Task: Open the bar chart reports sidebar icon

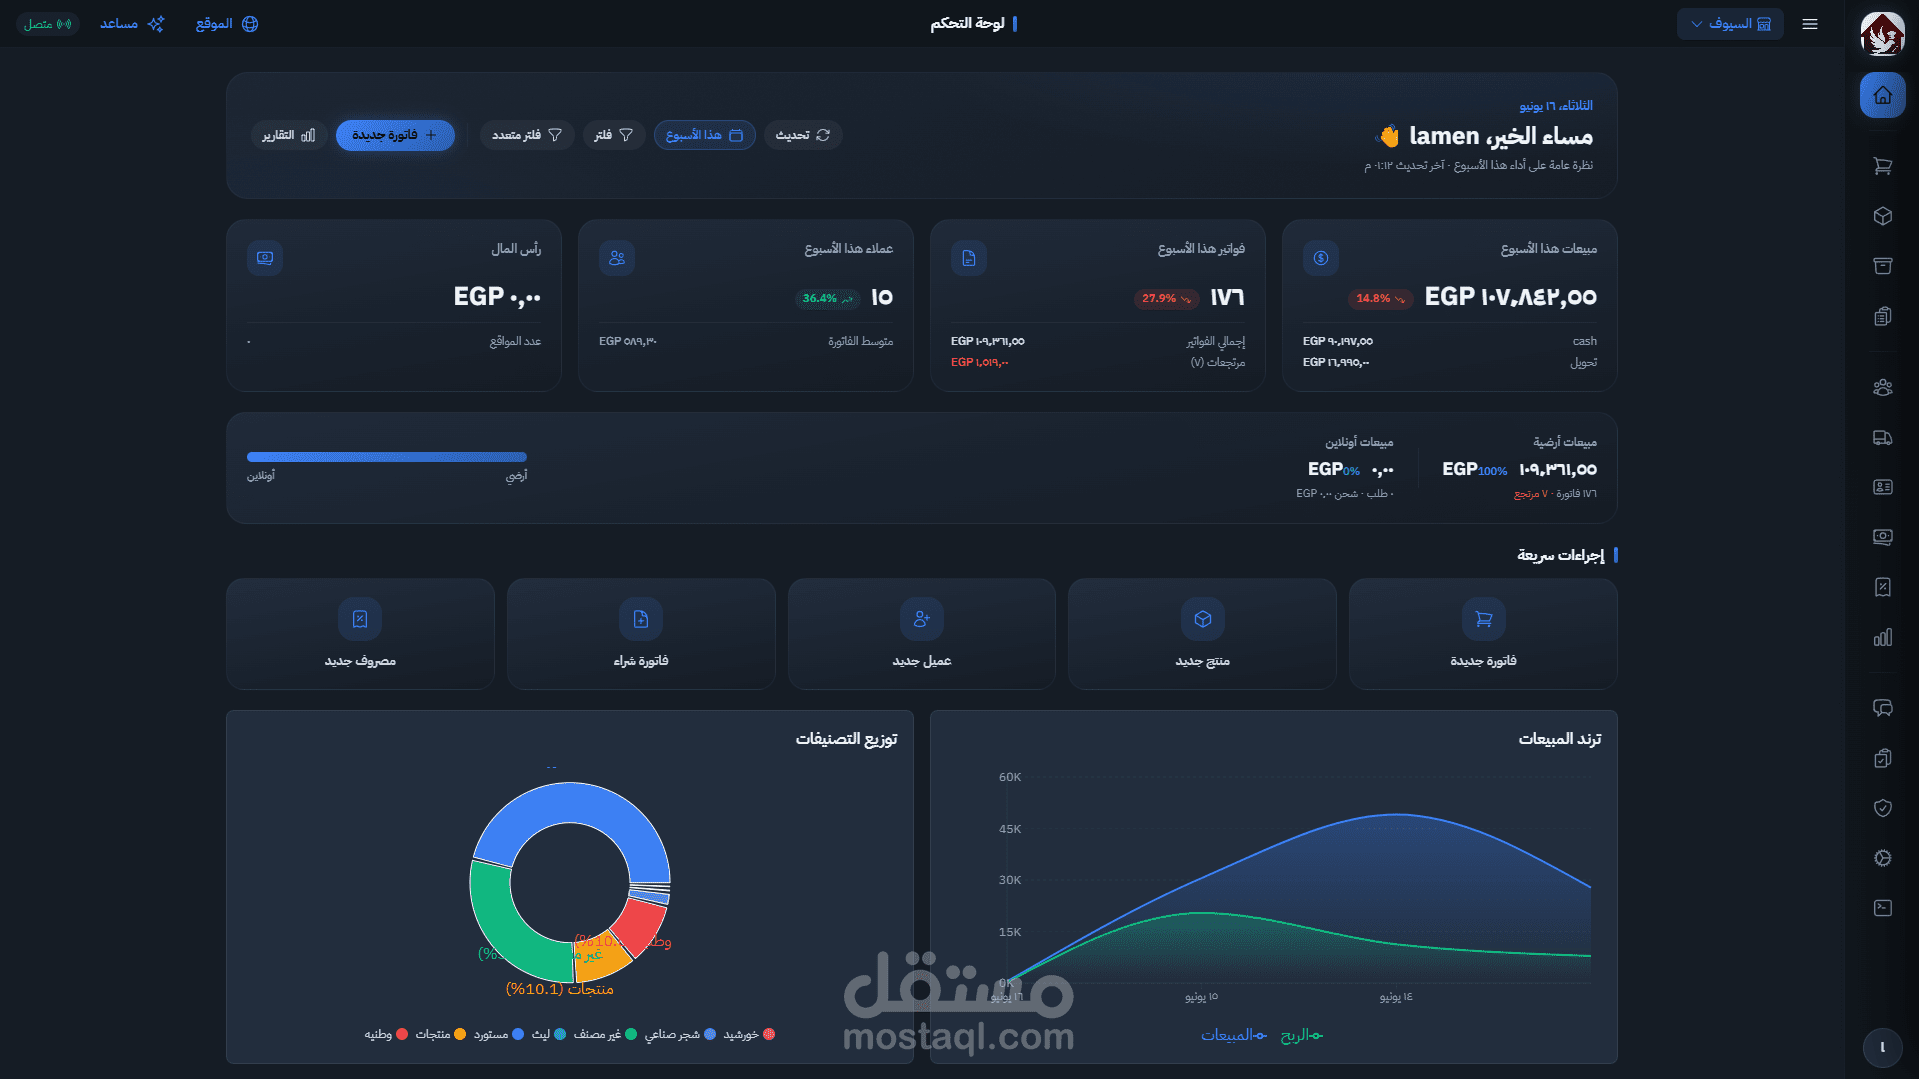Action: pos(1882,637)
